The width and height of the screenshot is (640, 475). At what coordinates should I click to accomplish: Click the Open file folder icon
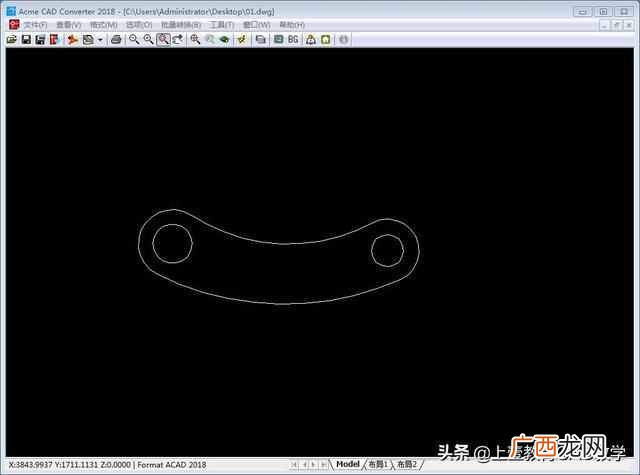click(x=12, y=40)
